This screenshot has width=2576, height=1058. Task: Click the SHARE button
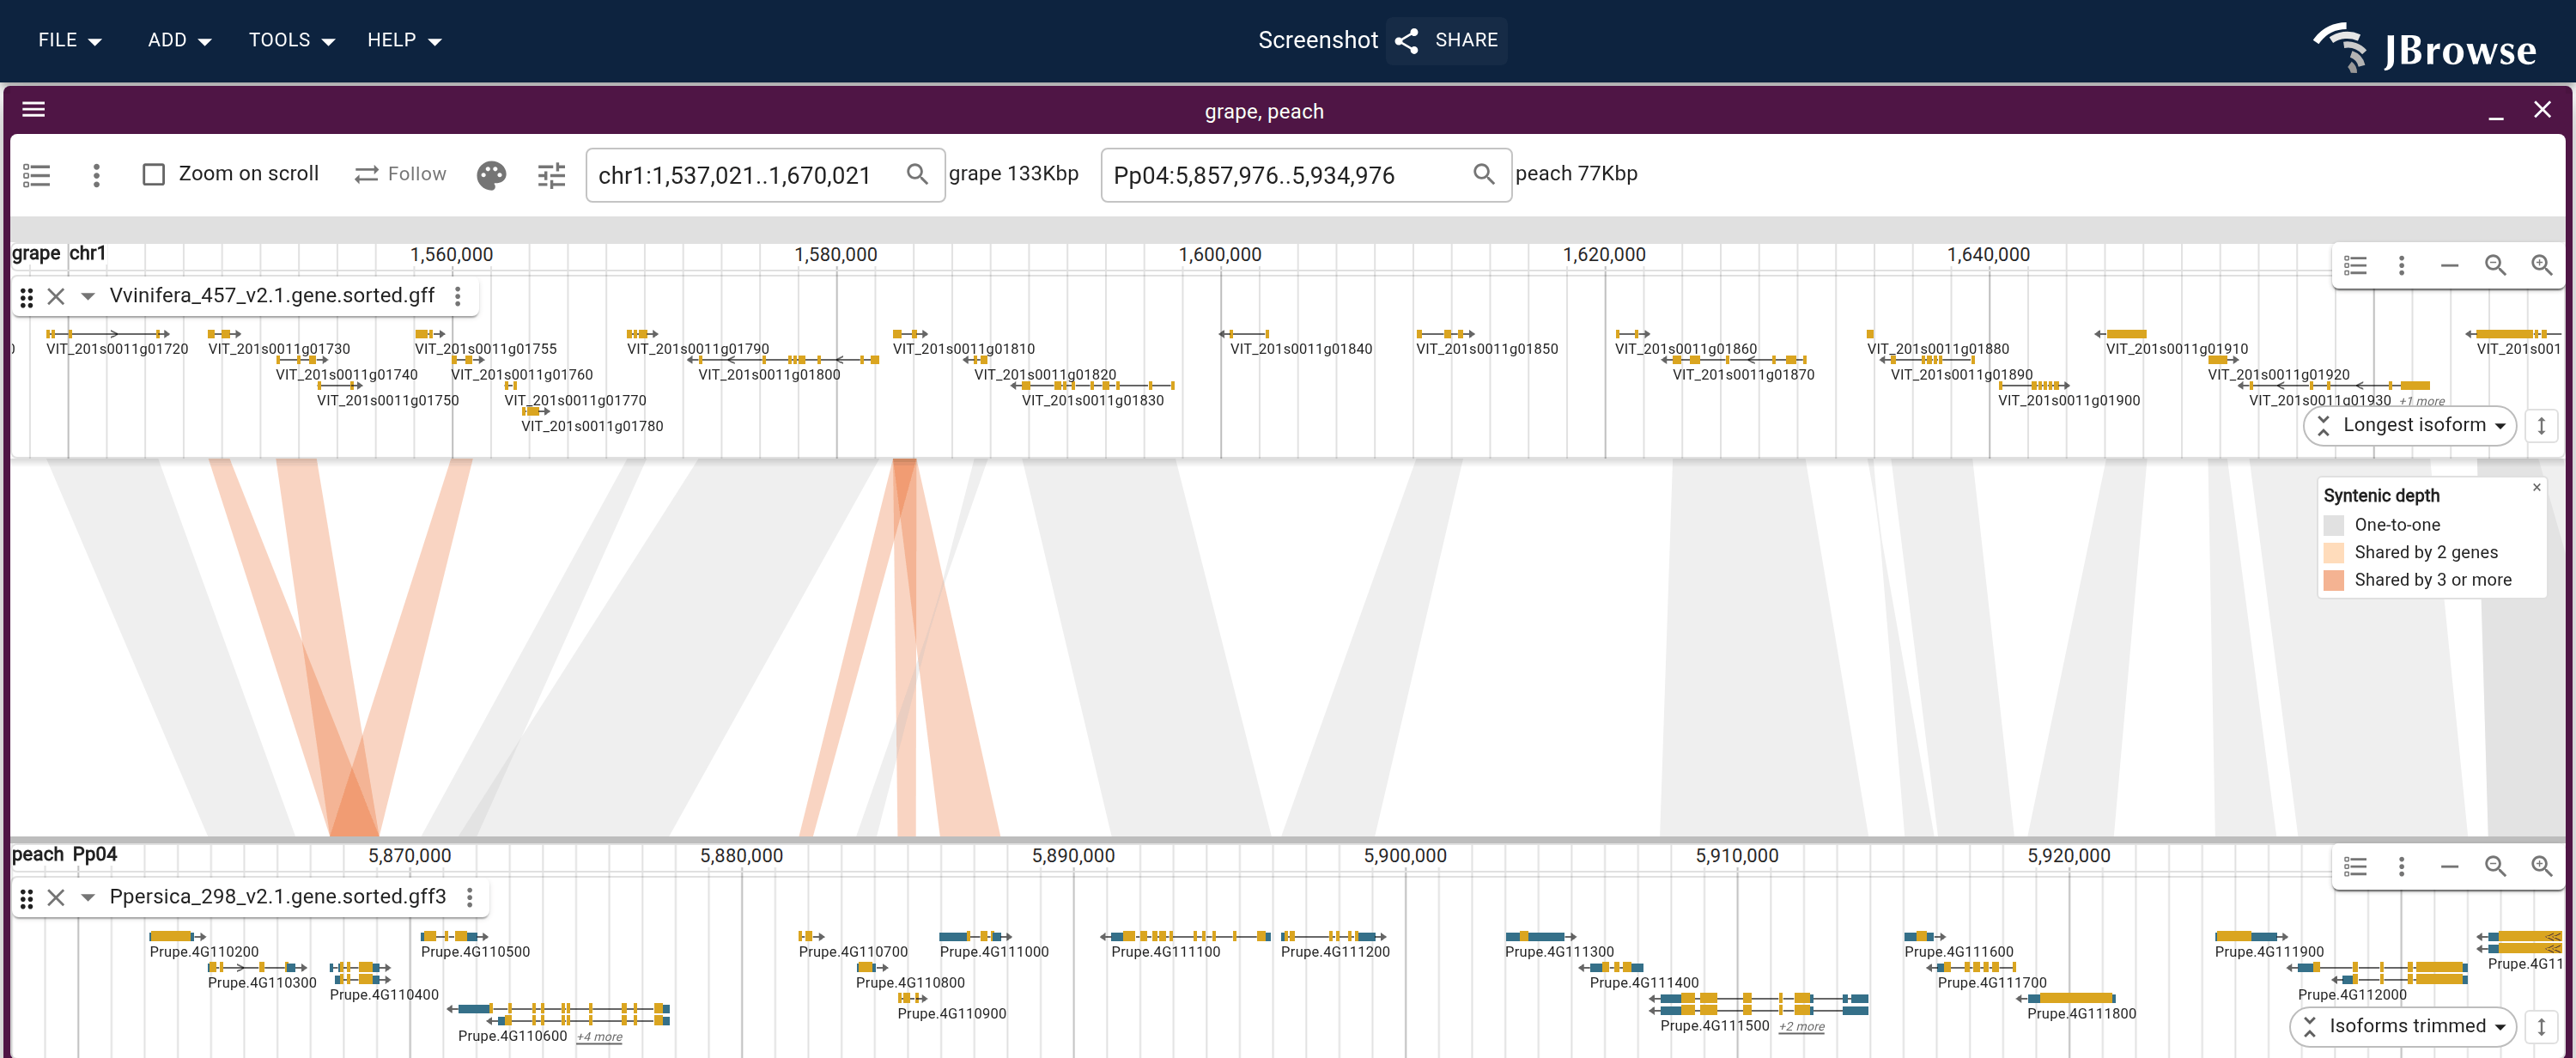tap(1447, 40)
